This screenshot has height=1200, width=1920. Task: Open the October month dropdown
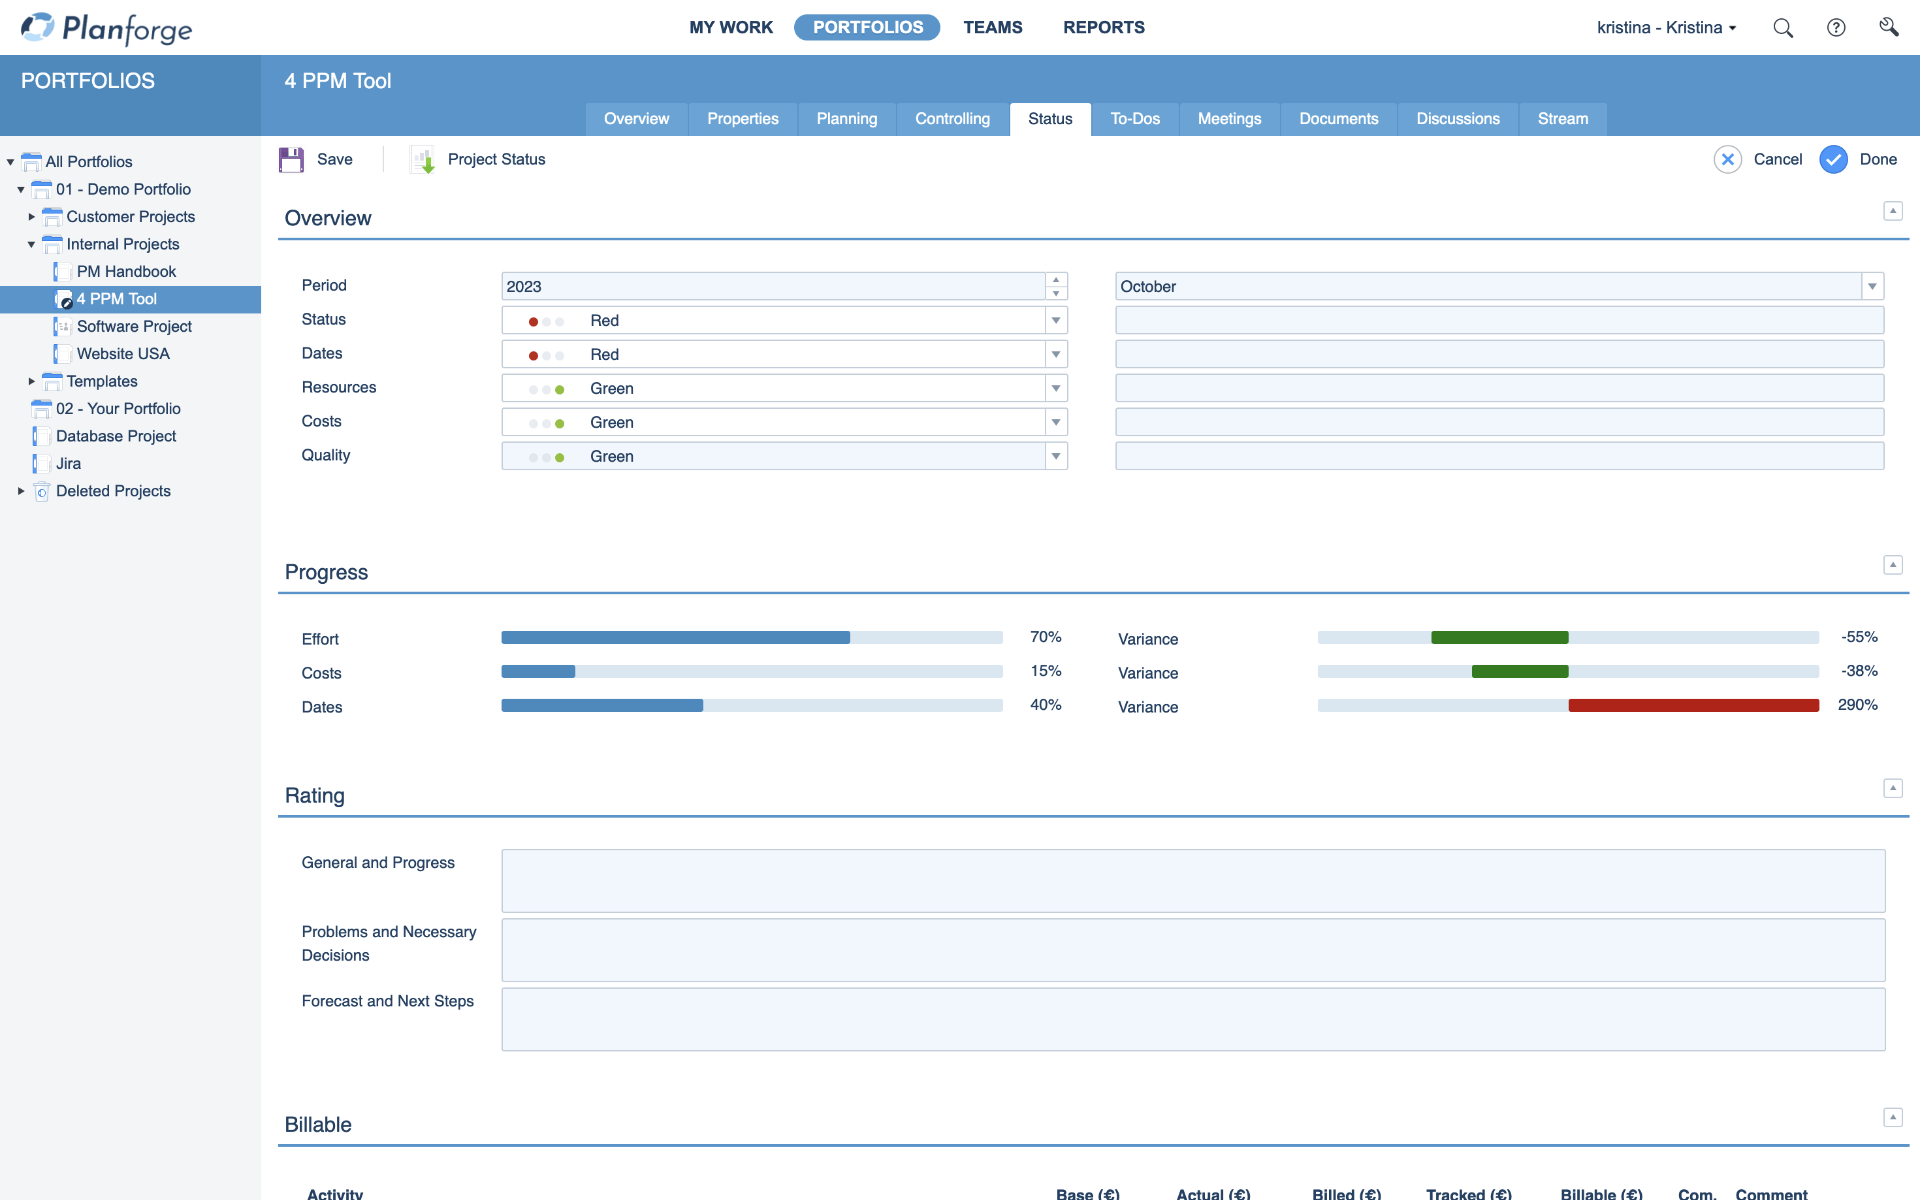pos(1871,286)
